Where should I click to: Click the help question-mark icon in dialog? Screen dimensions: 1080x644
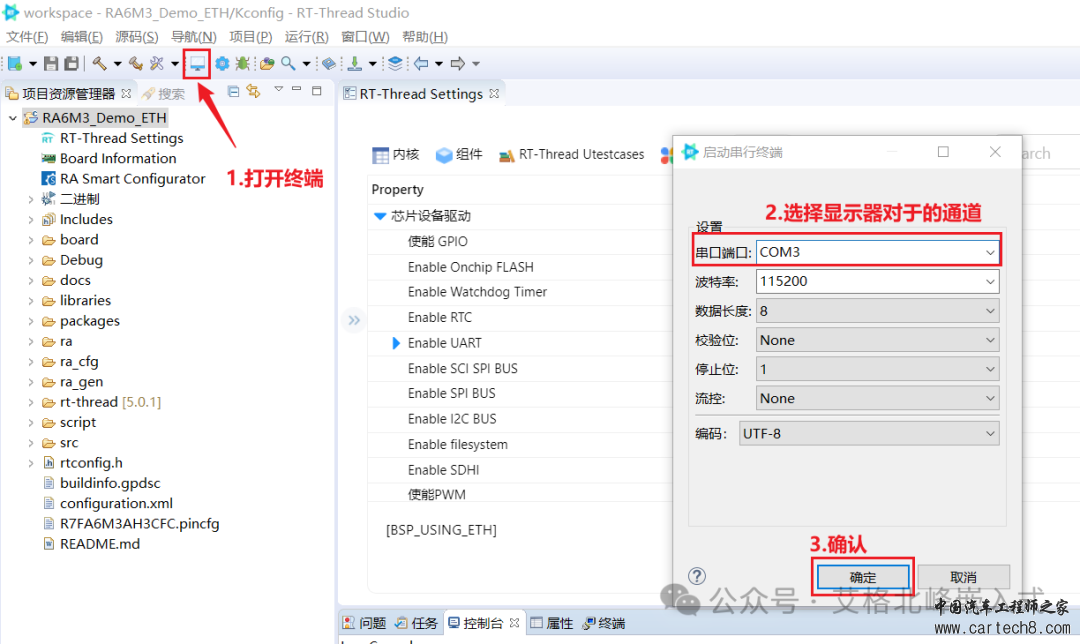[697, 576]
